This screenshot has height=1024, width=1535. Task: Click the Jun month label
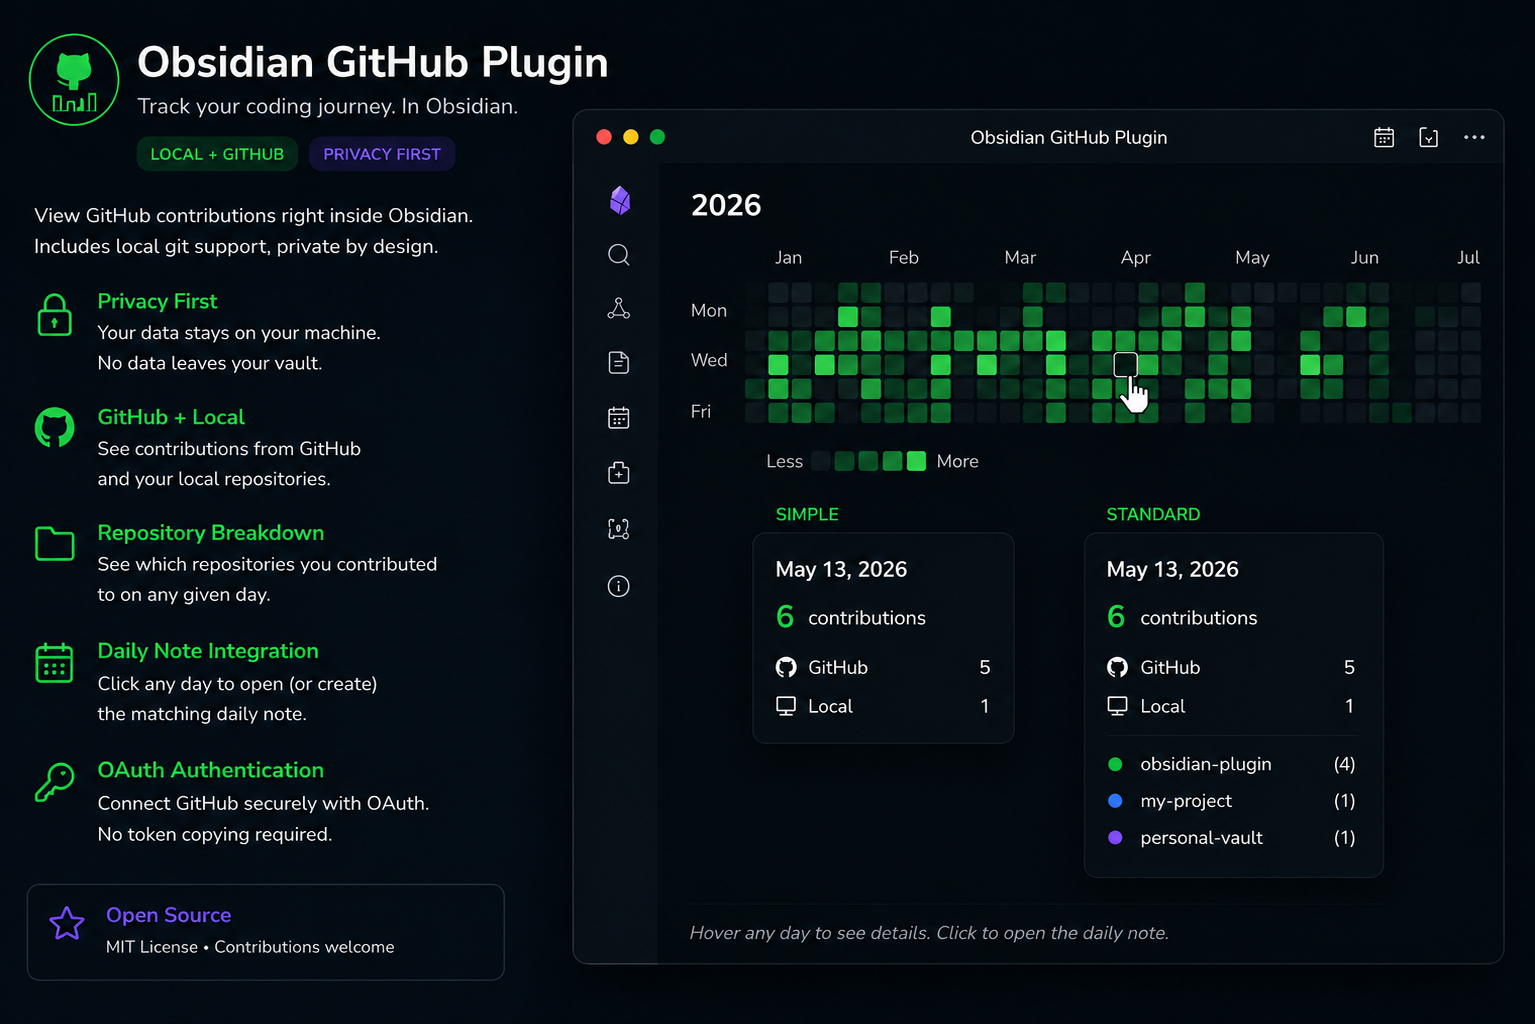coord(1364,257)
